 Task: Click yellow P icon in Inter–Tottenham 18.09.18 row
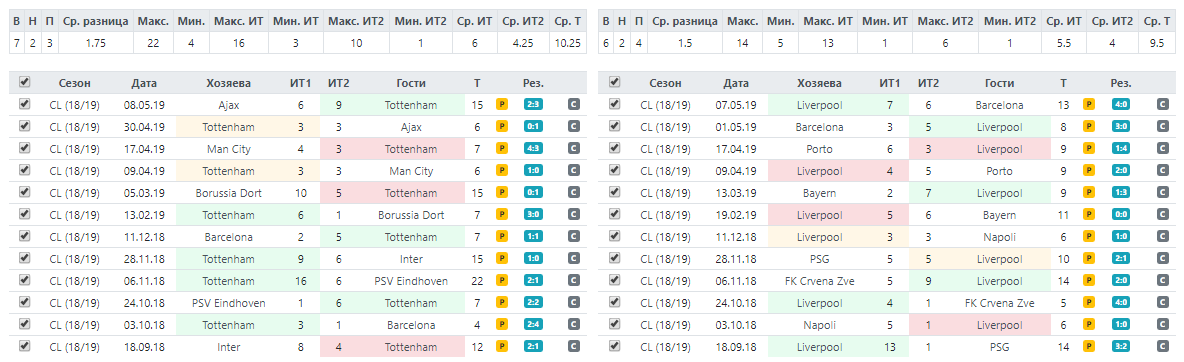pos(501,347)
